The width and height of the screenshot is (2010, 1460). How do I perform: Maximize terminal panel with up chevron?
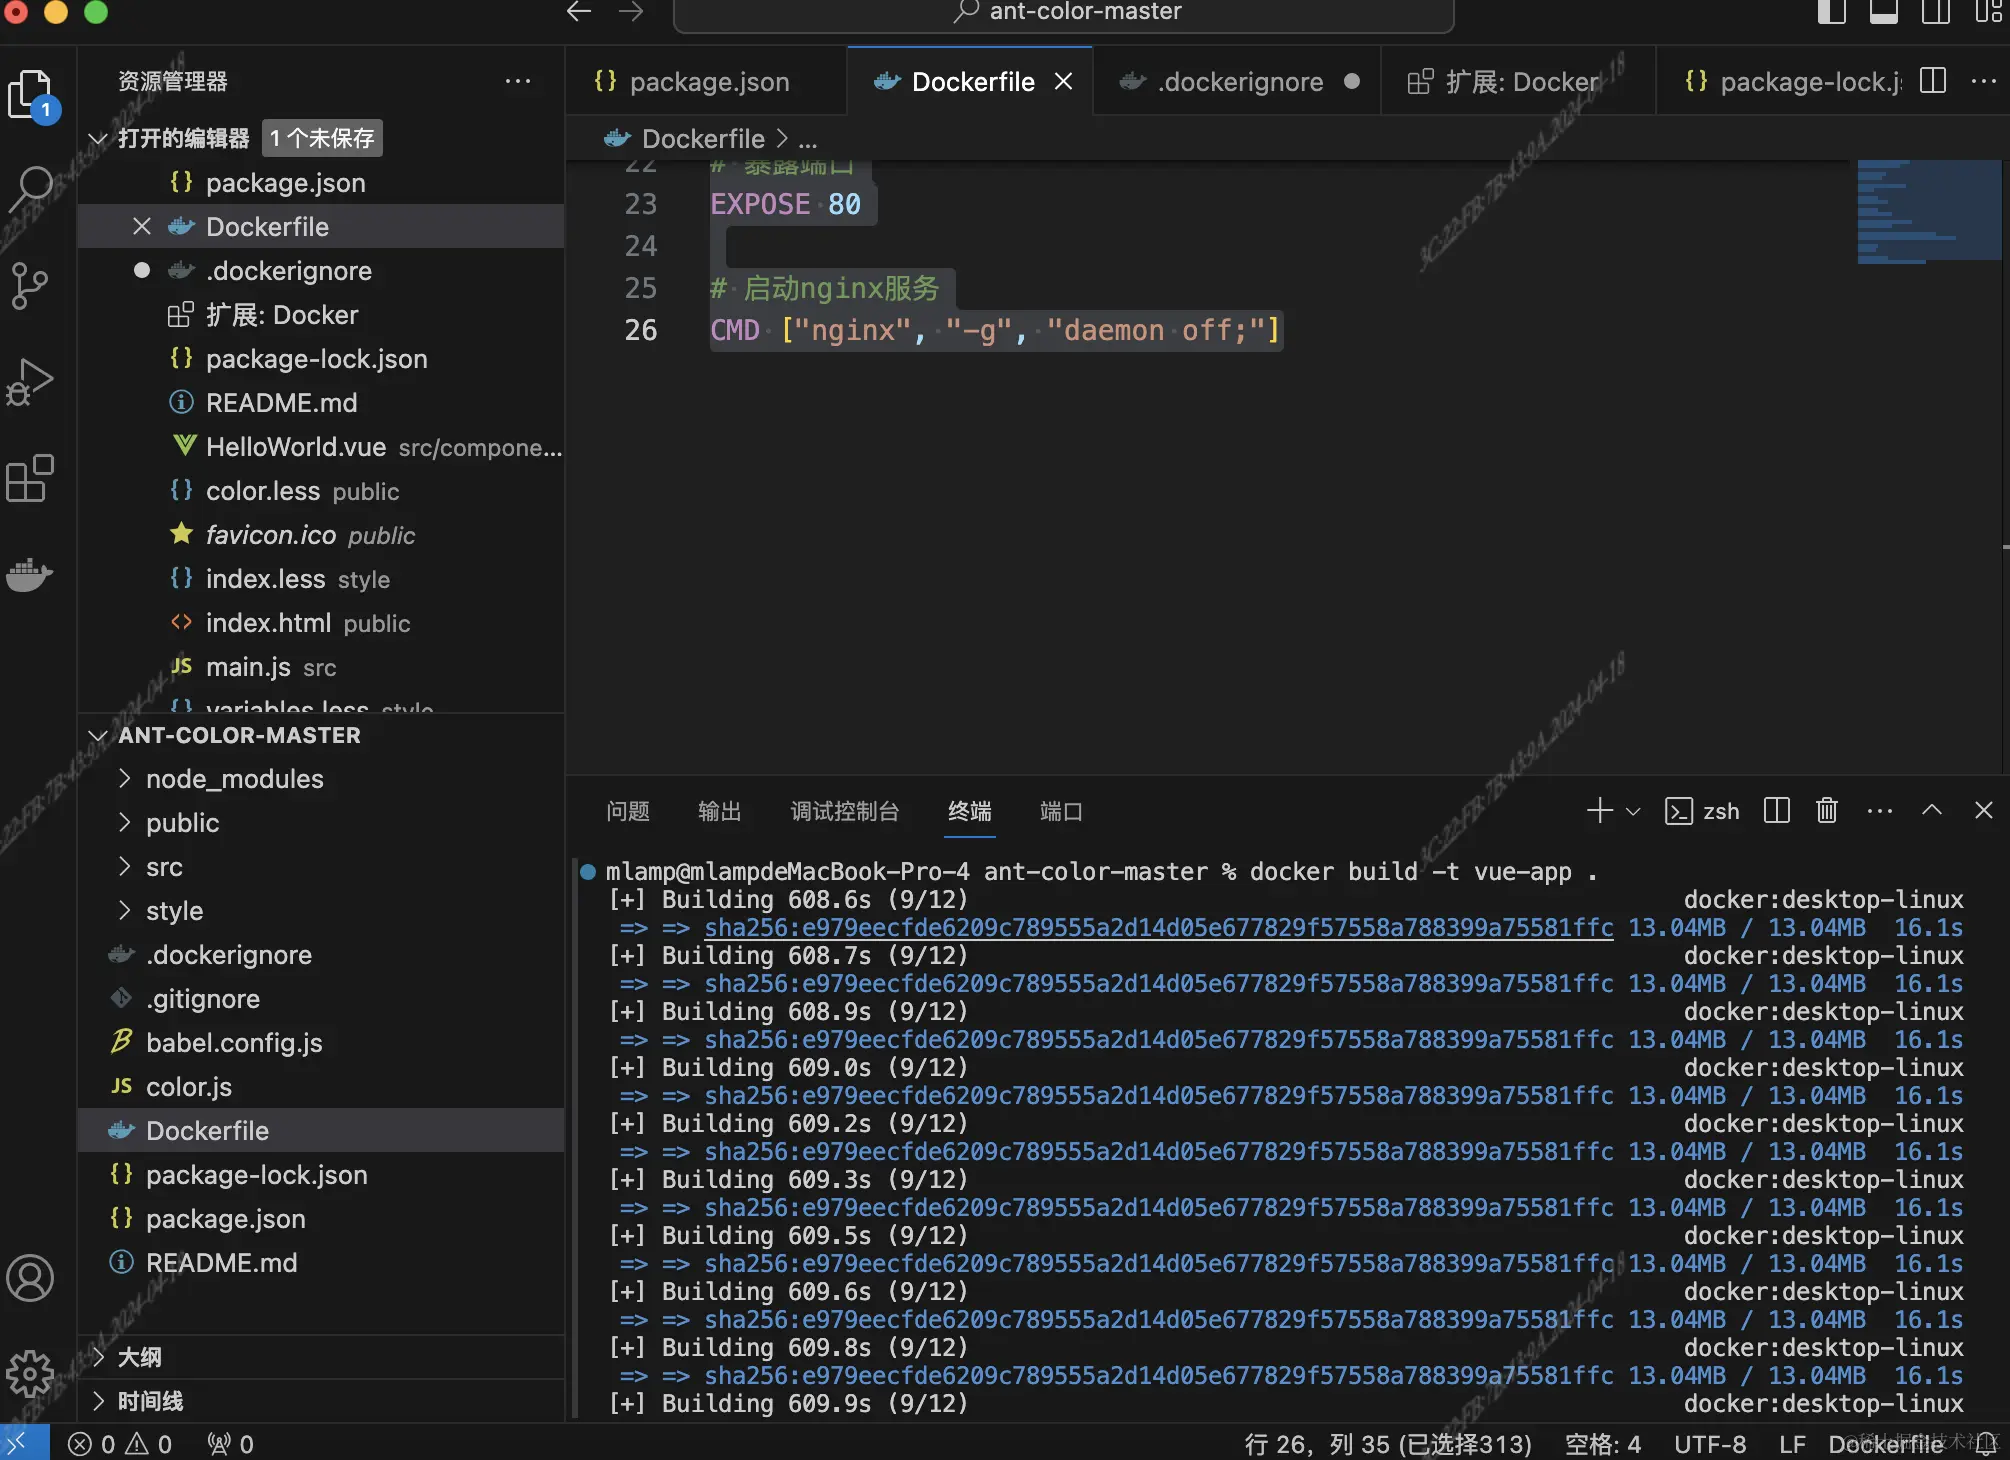tap(1932, 810)
